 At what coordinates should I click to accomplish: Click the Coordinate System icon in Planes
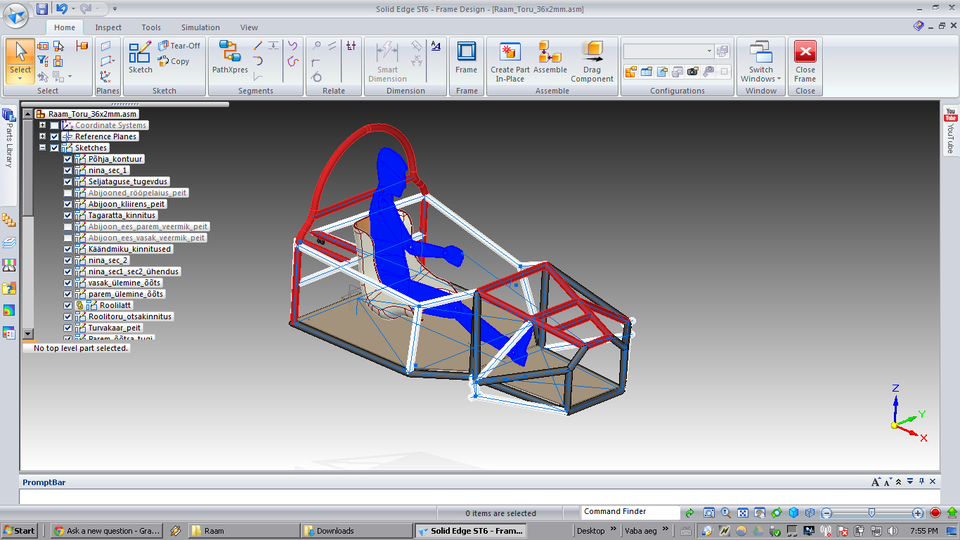(106, 77)
